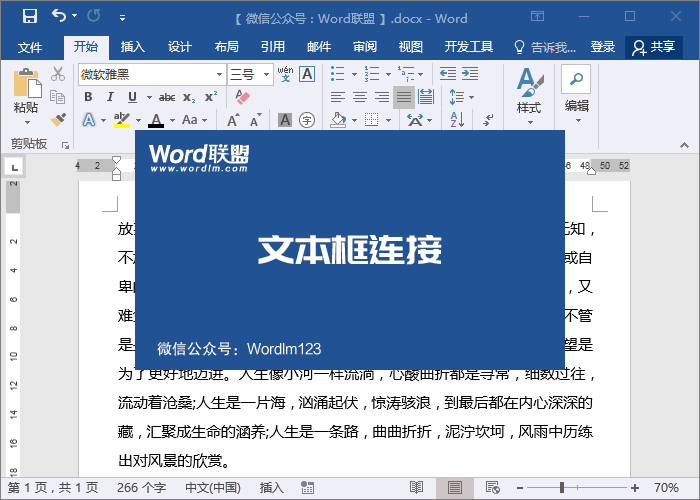This screenshot has width=700, height=500.
Task: Toggle subscript formatting
Action: coord(189,97)
